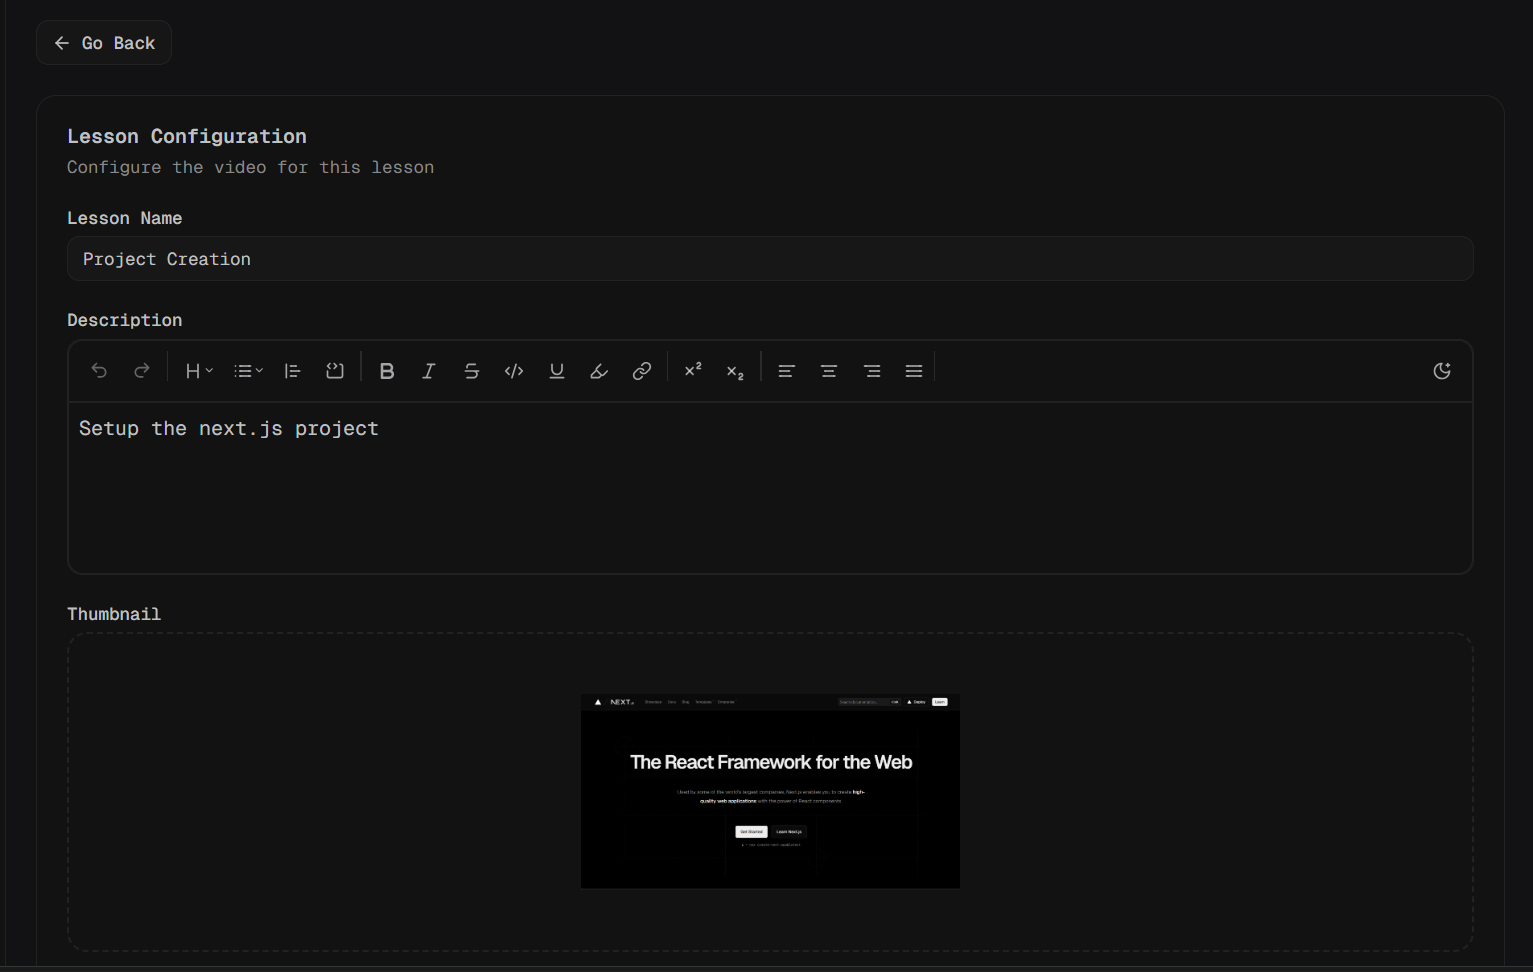Apply subscript formatting

[735, 371]
